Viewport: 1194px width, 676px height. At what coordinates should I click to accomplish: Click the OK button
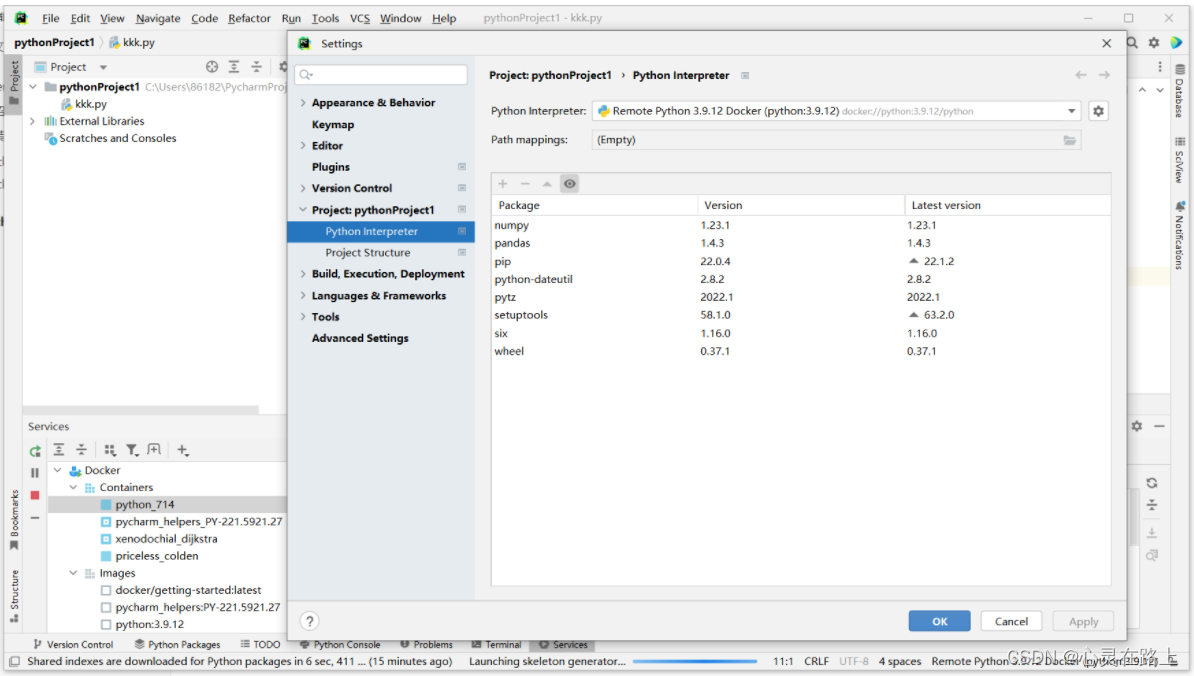(940, 621)
